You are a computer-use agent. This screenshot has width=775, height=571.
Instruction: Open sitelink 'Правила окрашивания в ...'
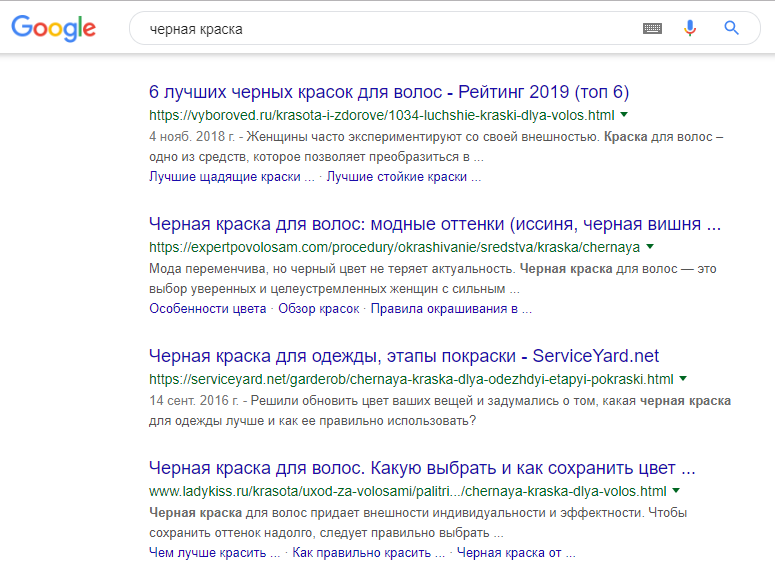point(451,309)
